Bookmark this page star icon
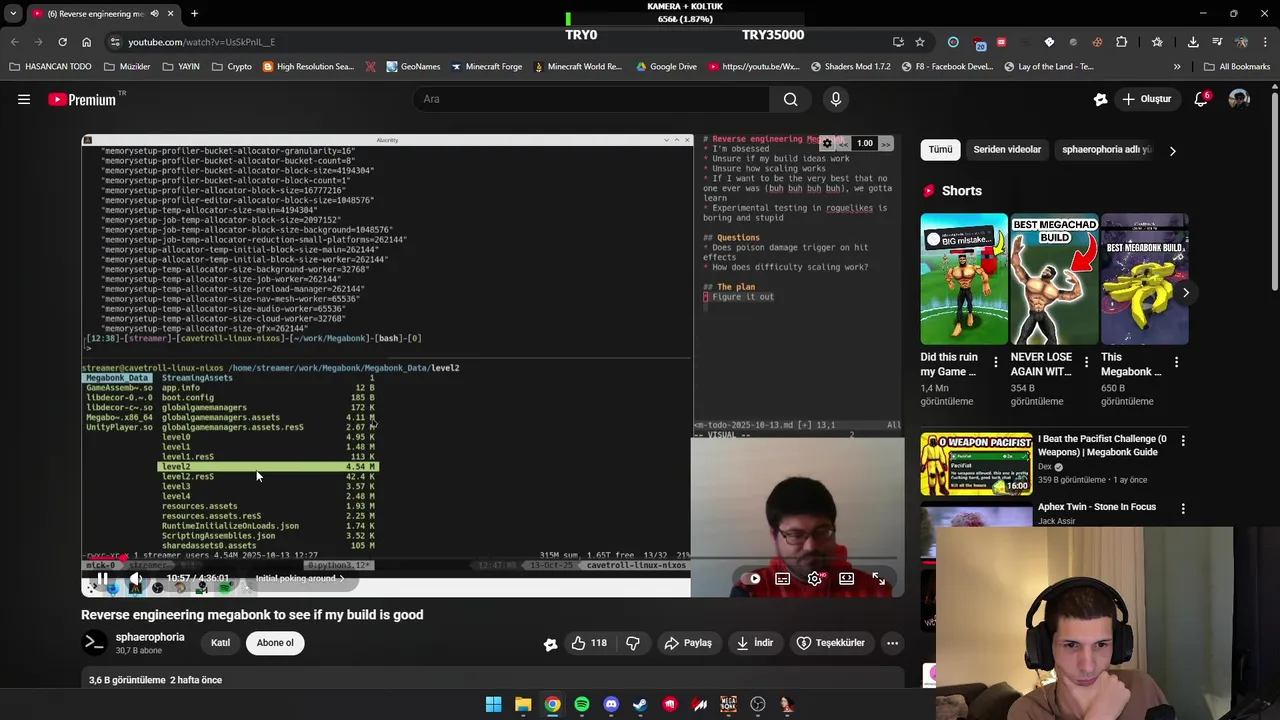Screen dimensions: 1280x720 pyautogui.click(x=920, y=42)
